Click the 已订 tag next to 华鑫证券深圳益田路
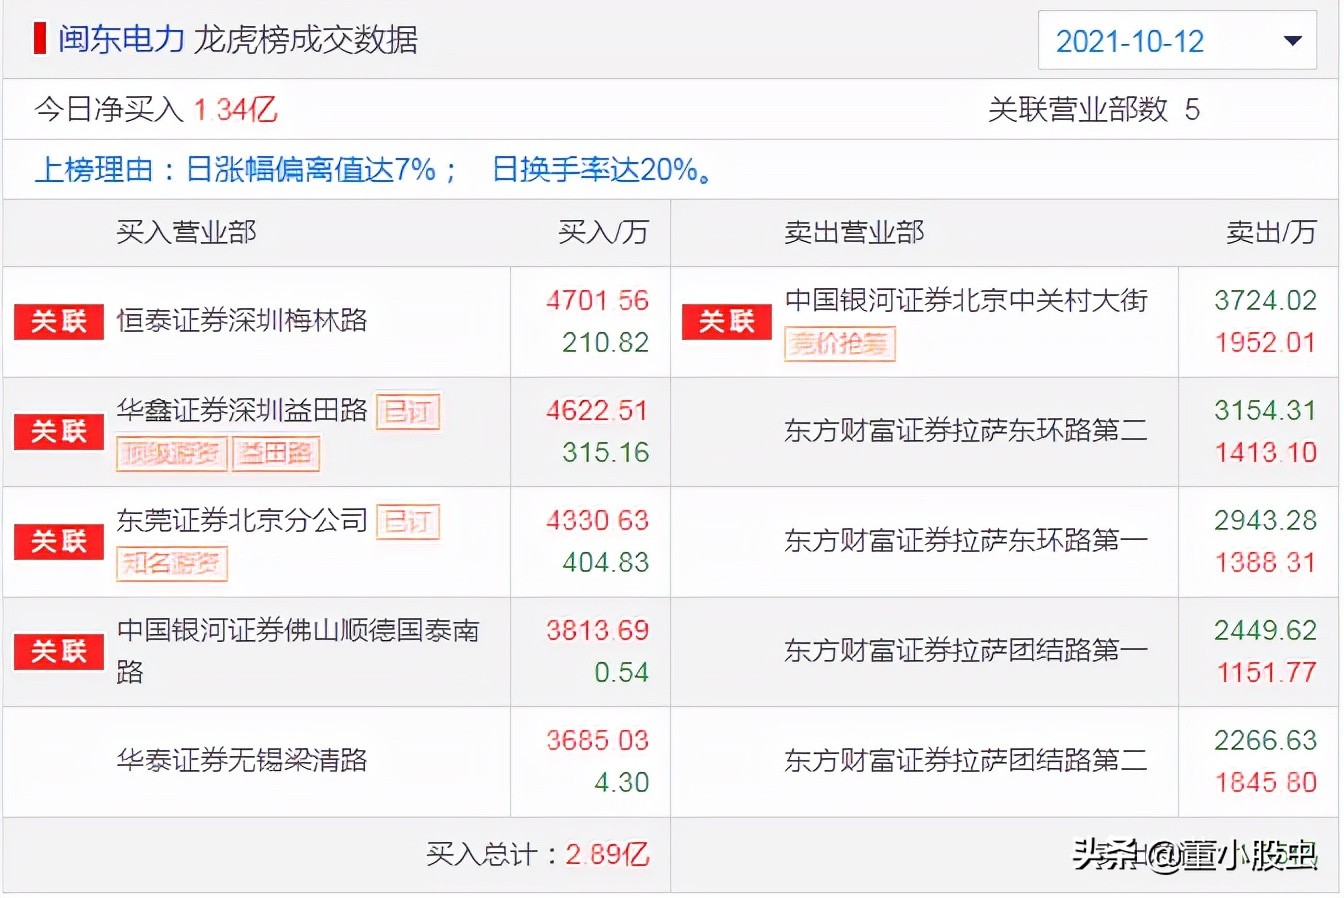 pos(407,411)
